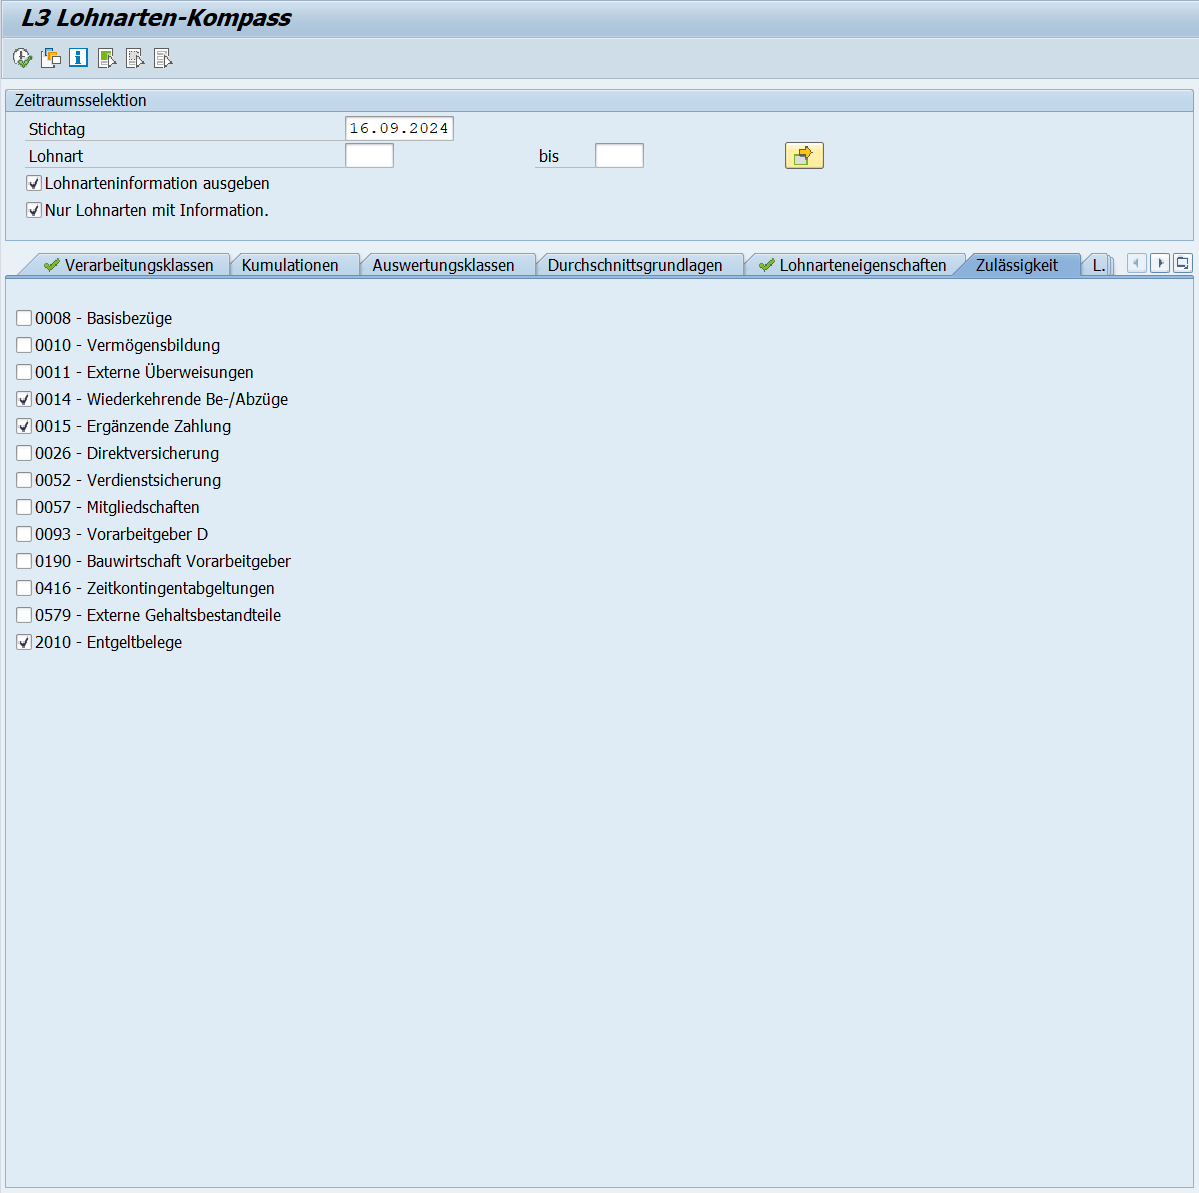Click the dotted-page deselect icon in toolbar
The width and height of the screenshot is (1199, 1193).
pyautogui.click(x=135, y=58)
